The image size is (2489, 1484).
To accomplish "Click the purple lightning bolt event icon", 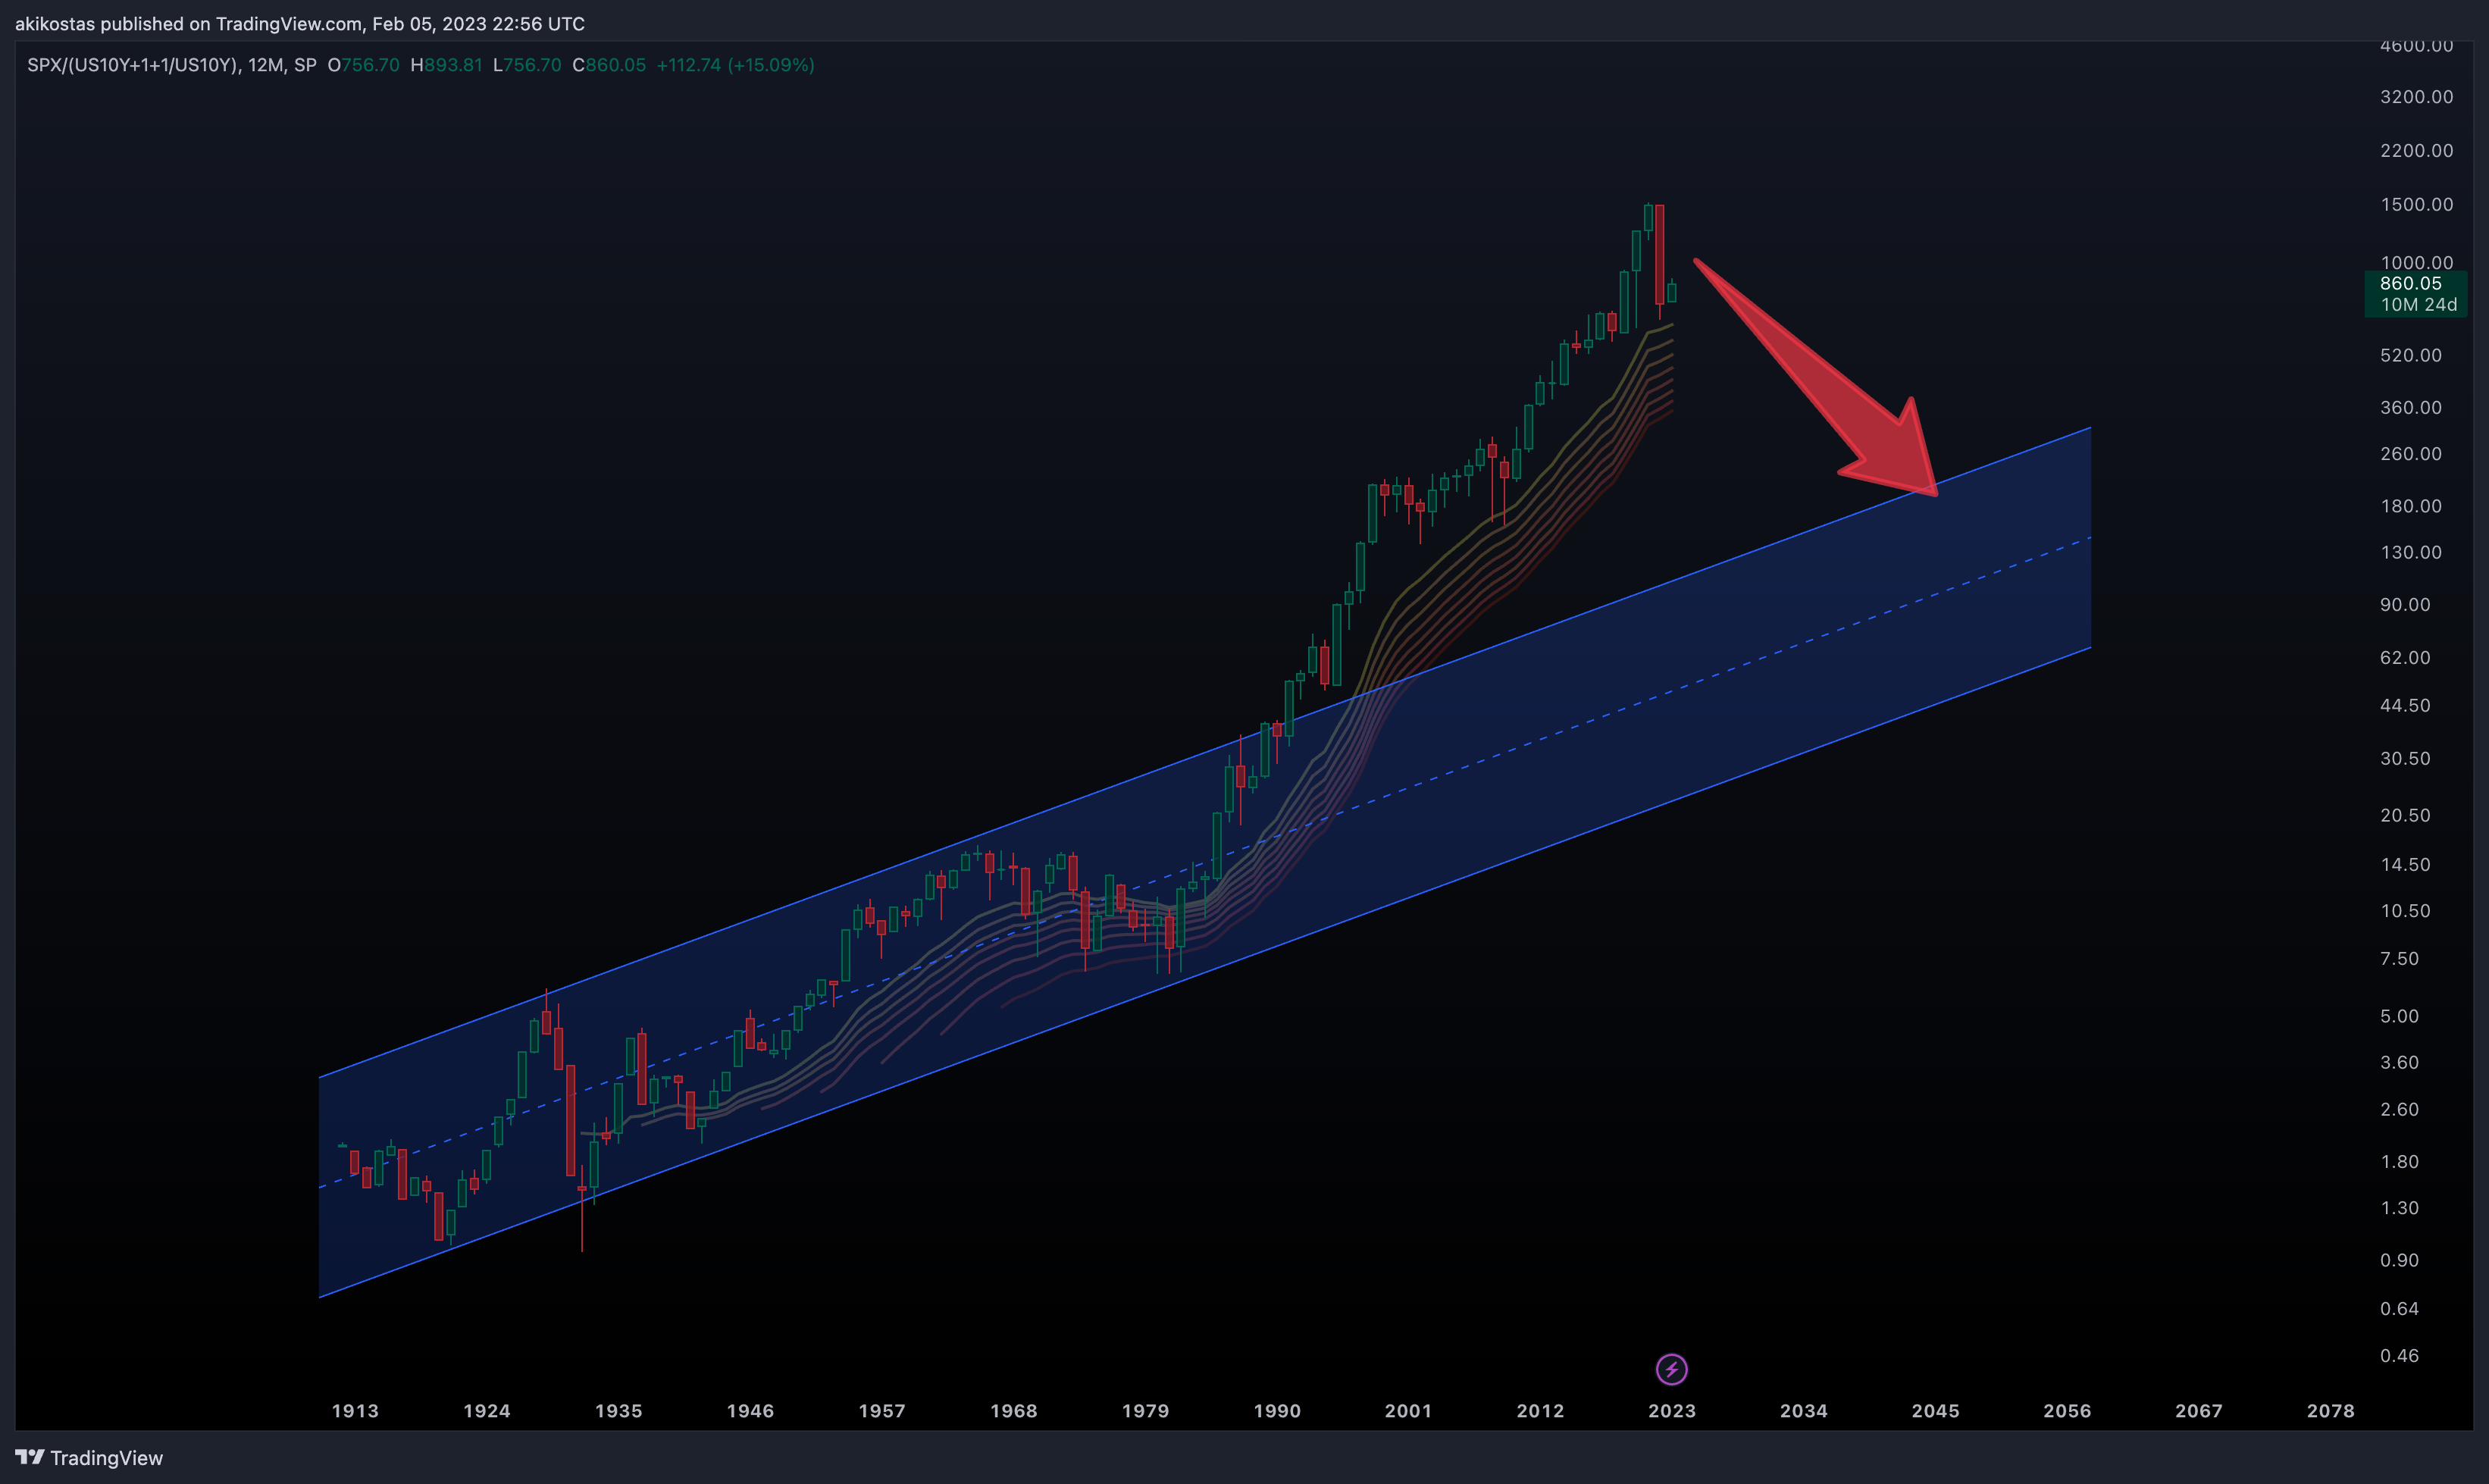I will [1671, 1369].
